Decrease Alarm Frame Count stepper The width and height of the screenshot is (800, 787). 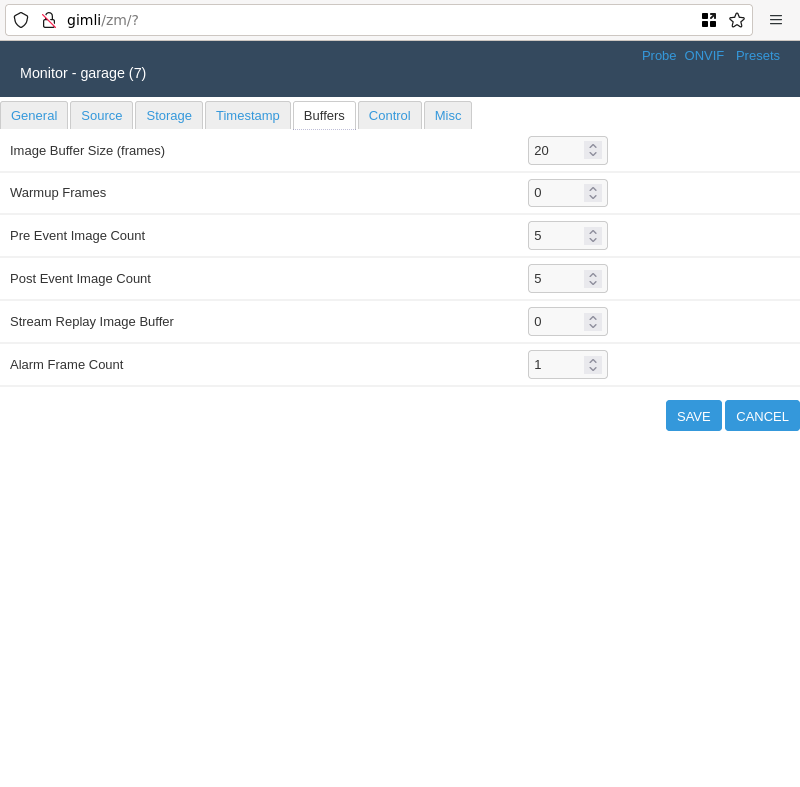click(x=593, y=369)
